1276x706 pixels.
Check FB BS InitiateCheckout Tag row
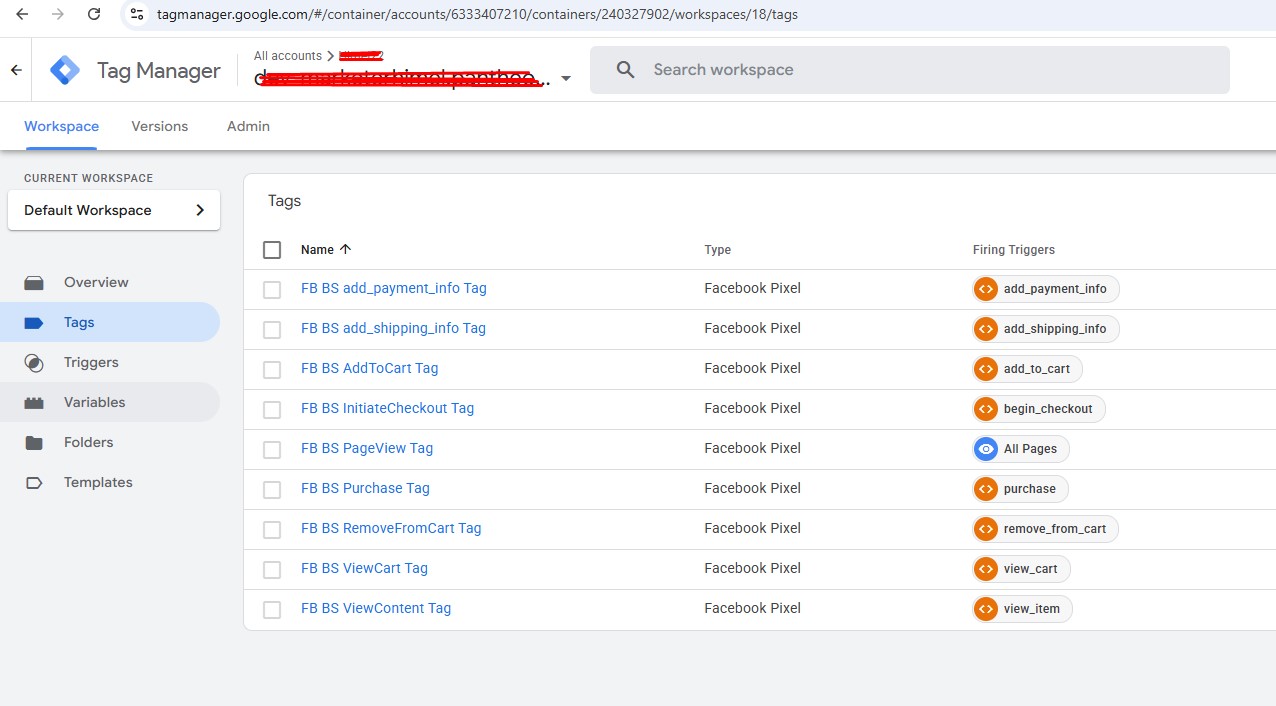click(272, 410)
